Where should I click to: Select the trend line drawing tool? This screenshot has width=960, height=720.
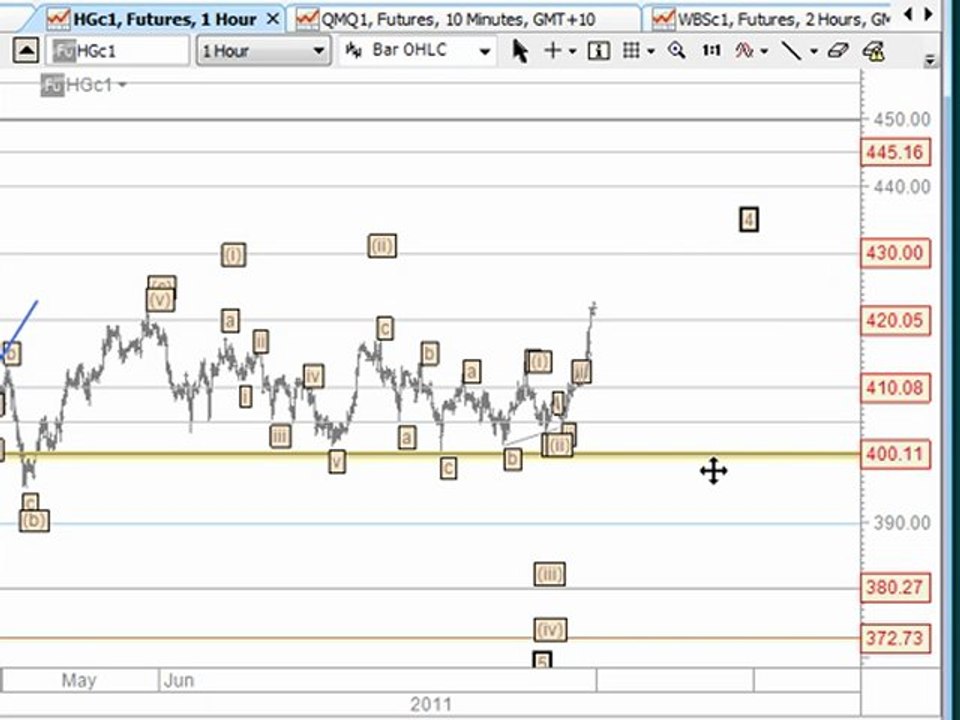(x=792, y=51)
